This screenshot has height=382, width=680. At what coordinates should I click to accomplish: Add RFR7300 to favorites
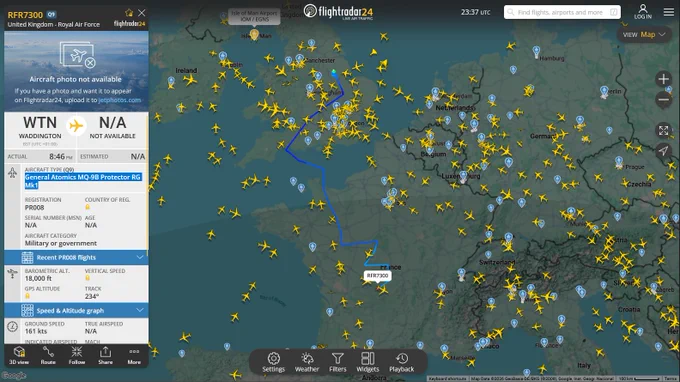(x=129, y=13)
